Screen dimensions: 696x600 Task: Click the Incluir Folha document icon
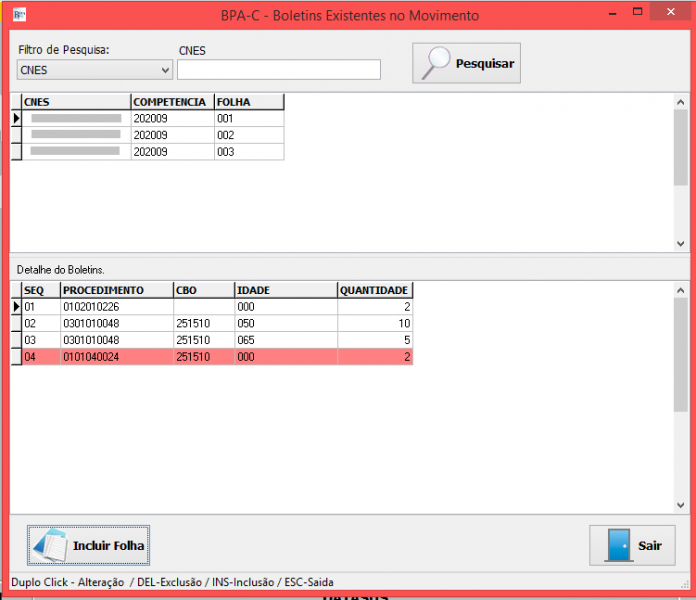click(x=50, y=545)
